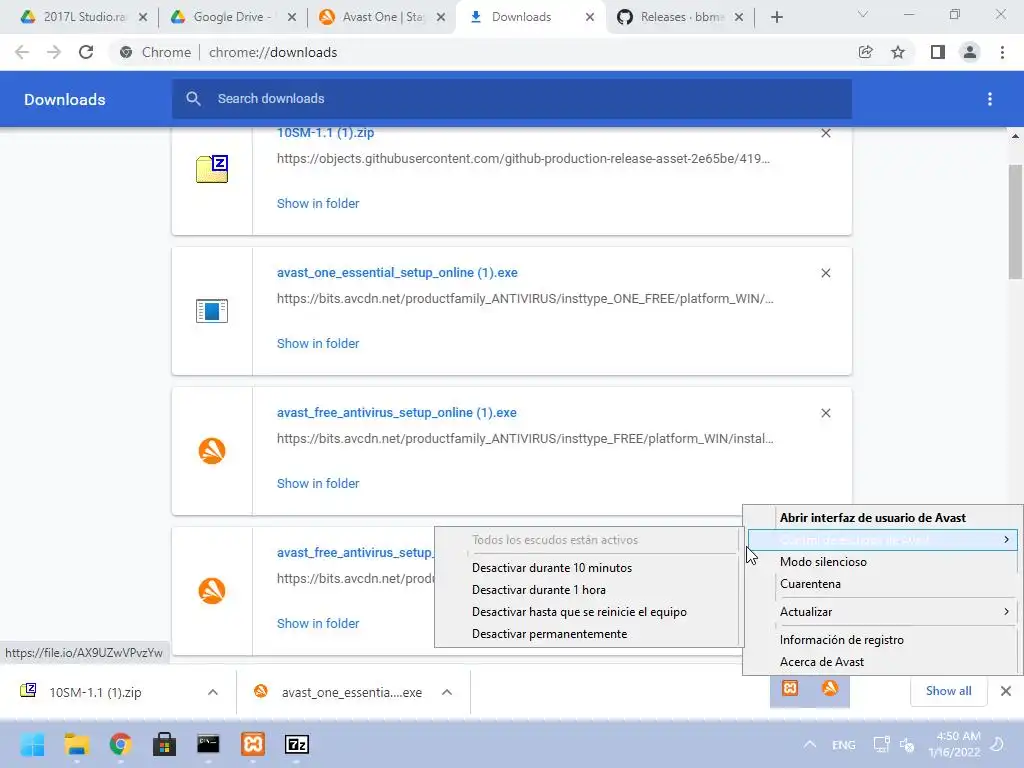
Task: Click the zip file icon of 10SM-1.1 (1).zip entry
Action: 212,169
